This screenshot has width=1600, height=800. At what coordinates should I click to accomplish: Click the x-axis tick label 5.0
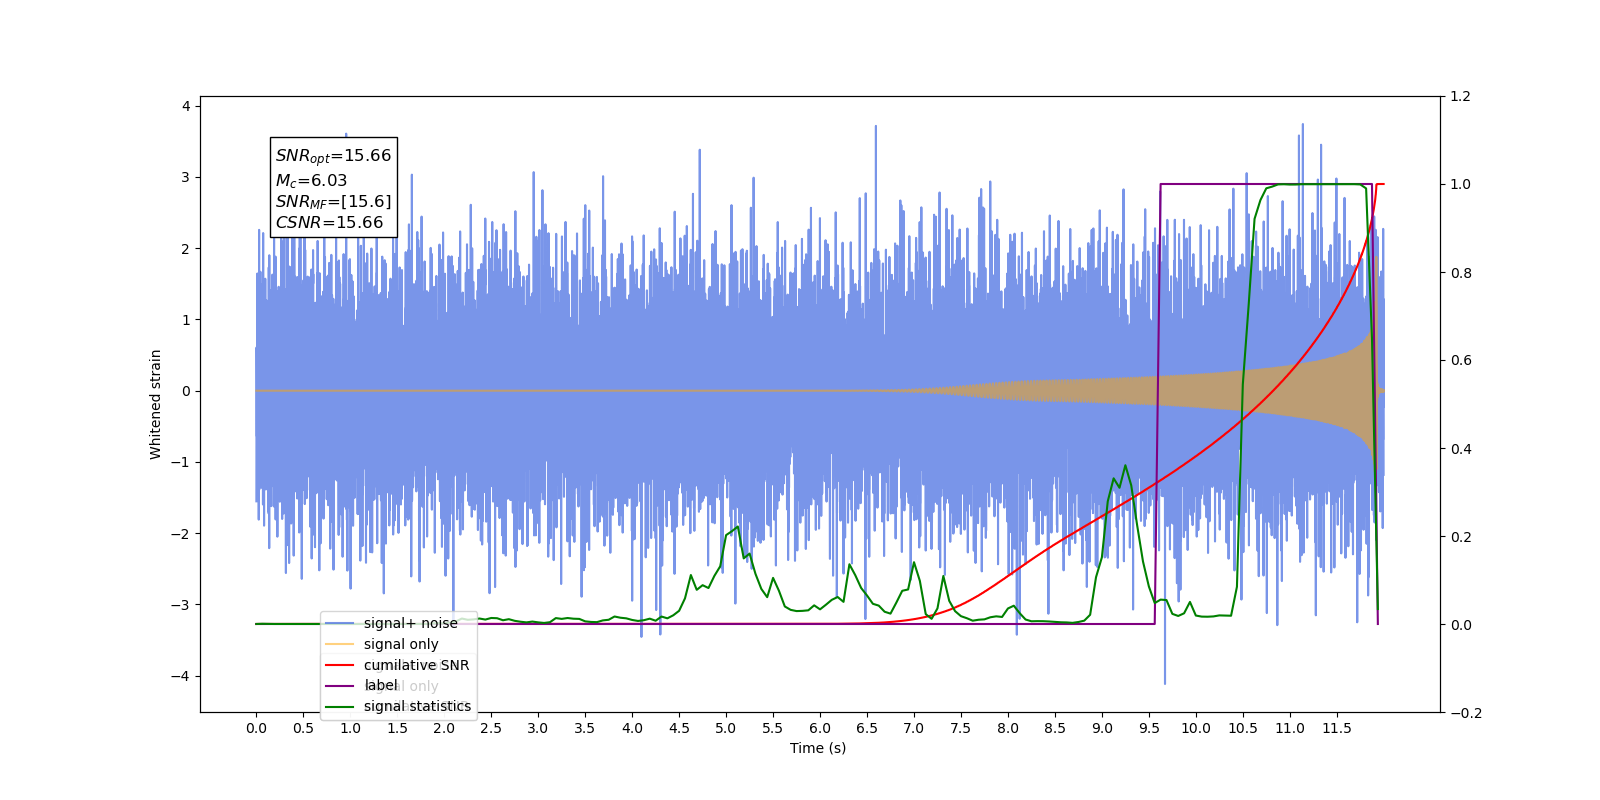726,728
